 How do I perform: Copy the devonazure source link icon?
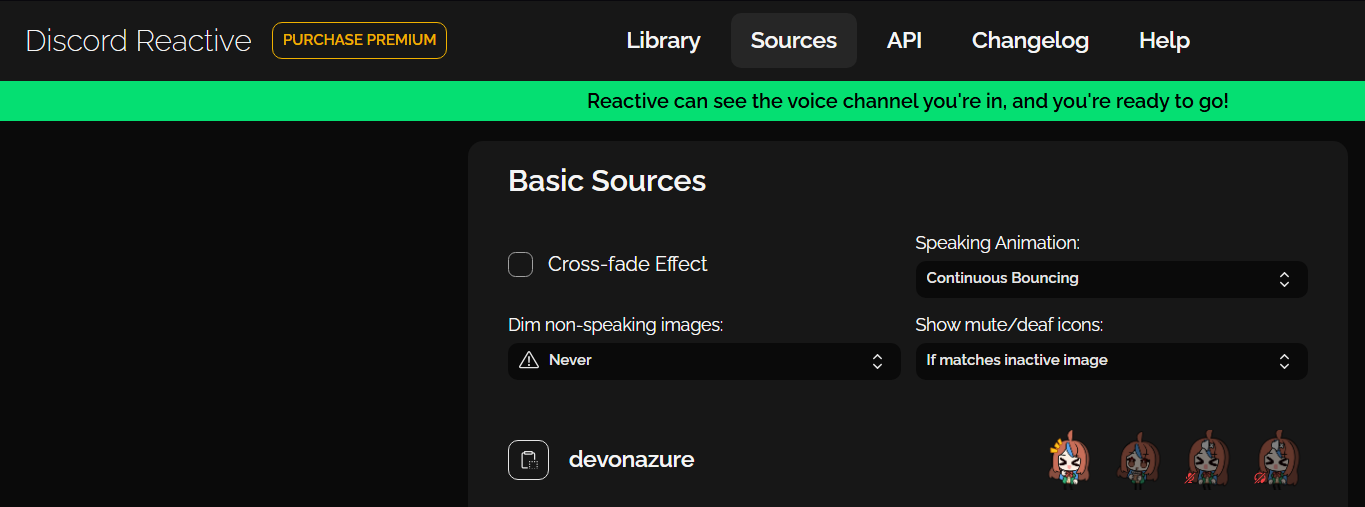(528, 460)
